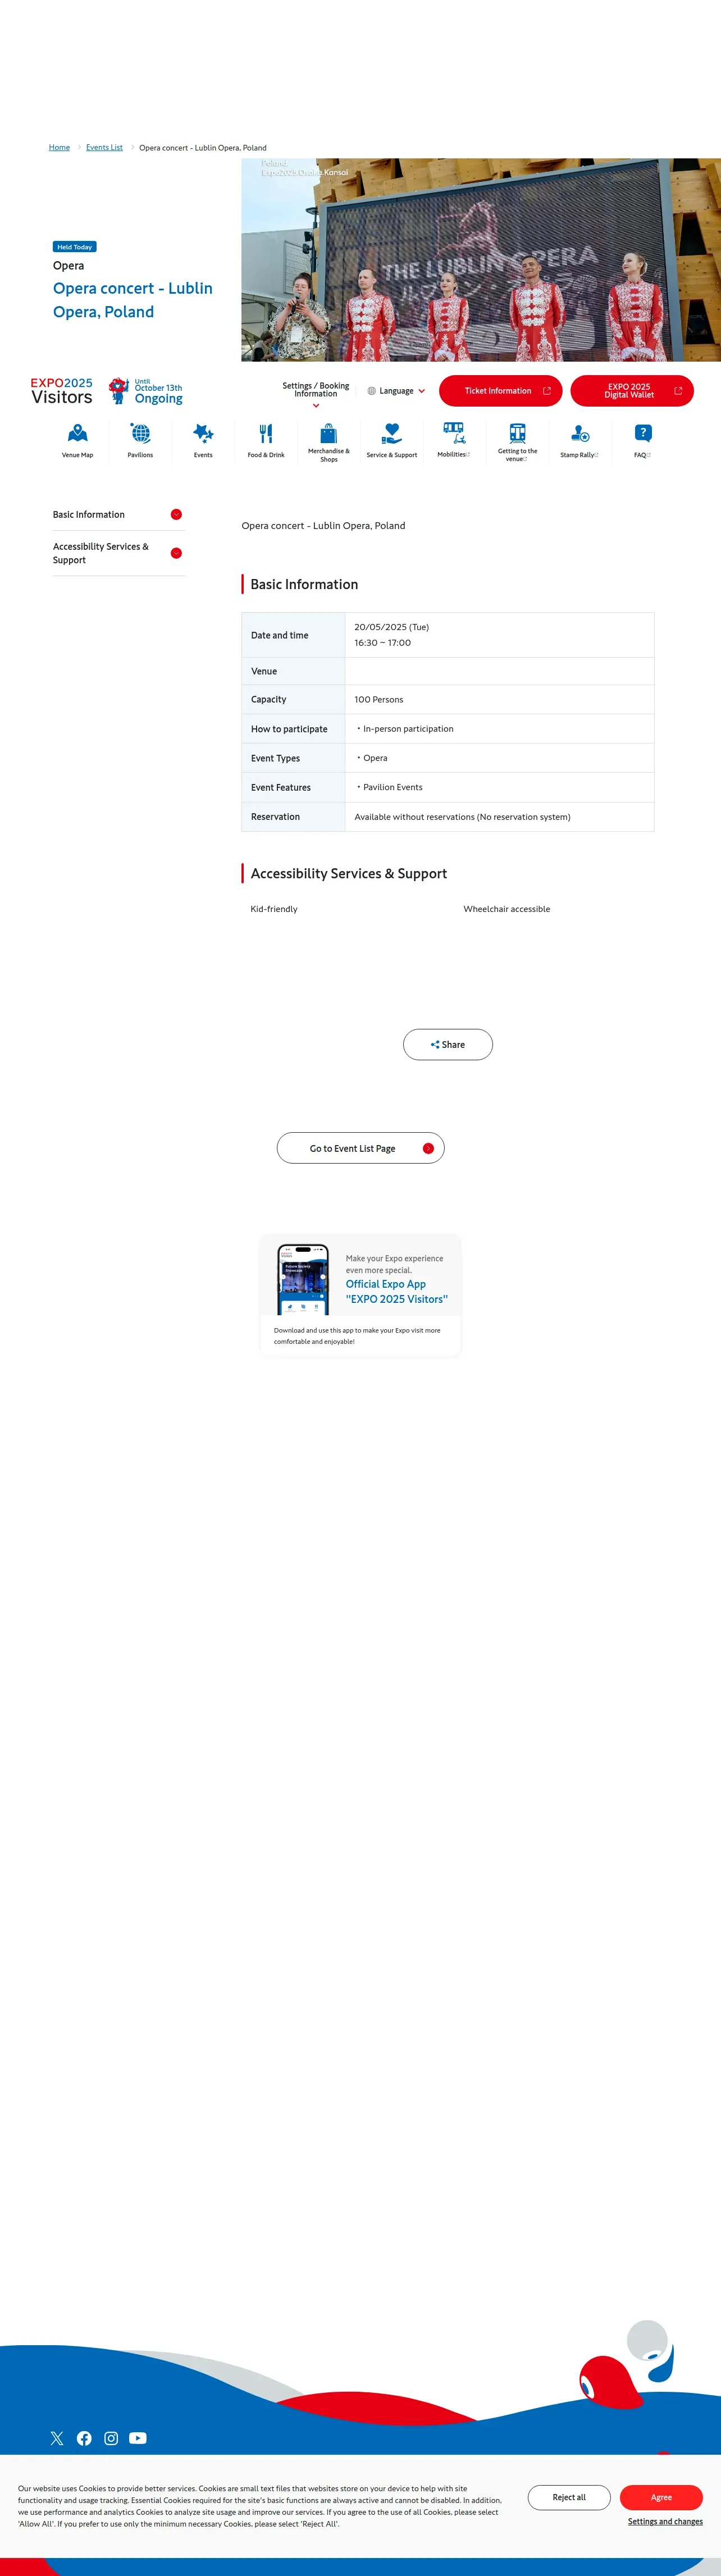Open the Service & Support icon
The height and width of the screenshot is (2576, 721).
pos(392,433)
